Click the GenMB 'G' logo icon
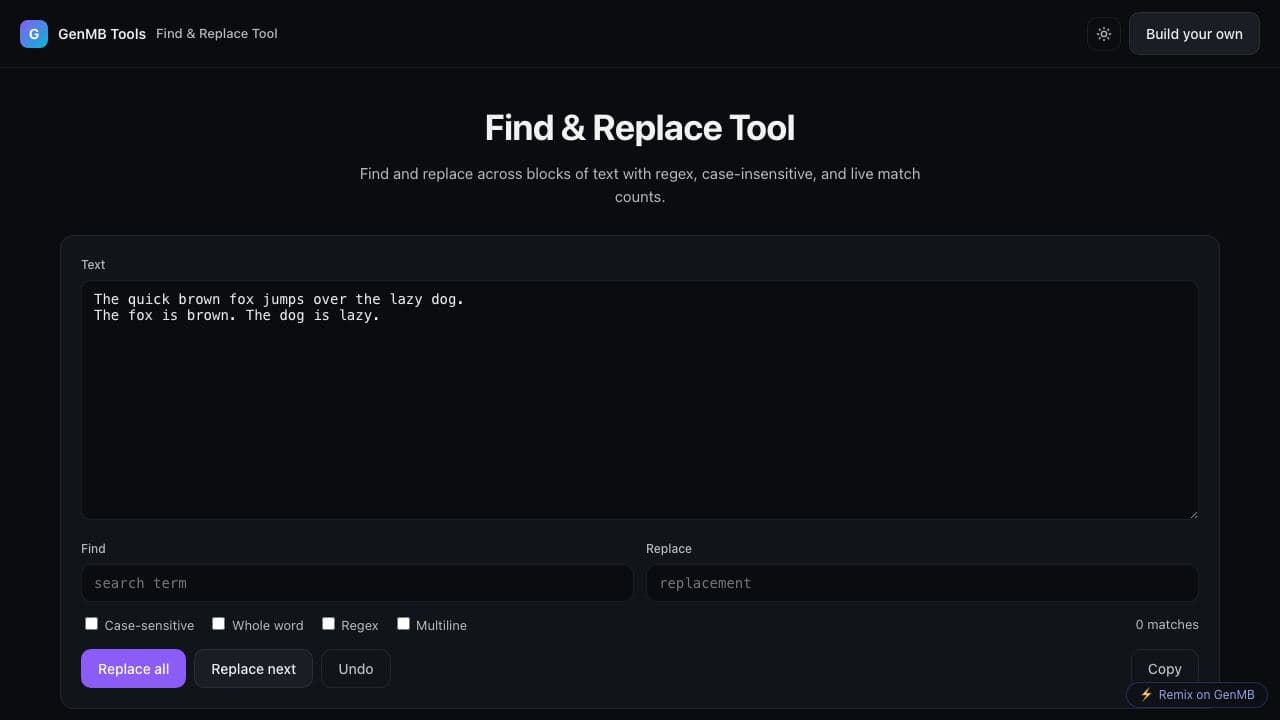The height and width of the screenshot is (720, 1280). 34,34
